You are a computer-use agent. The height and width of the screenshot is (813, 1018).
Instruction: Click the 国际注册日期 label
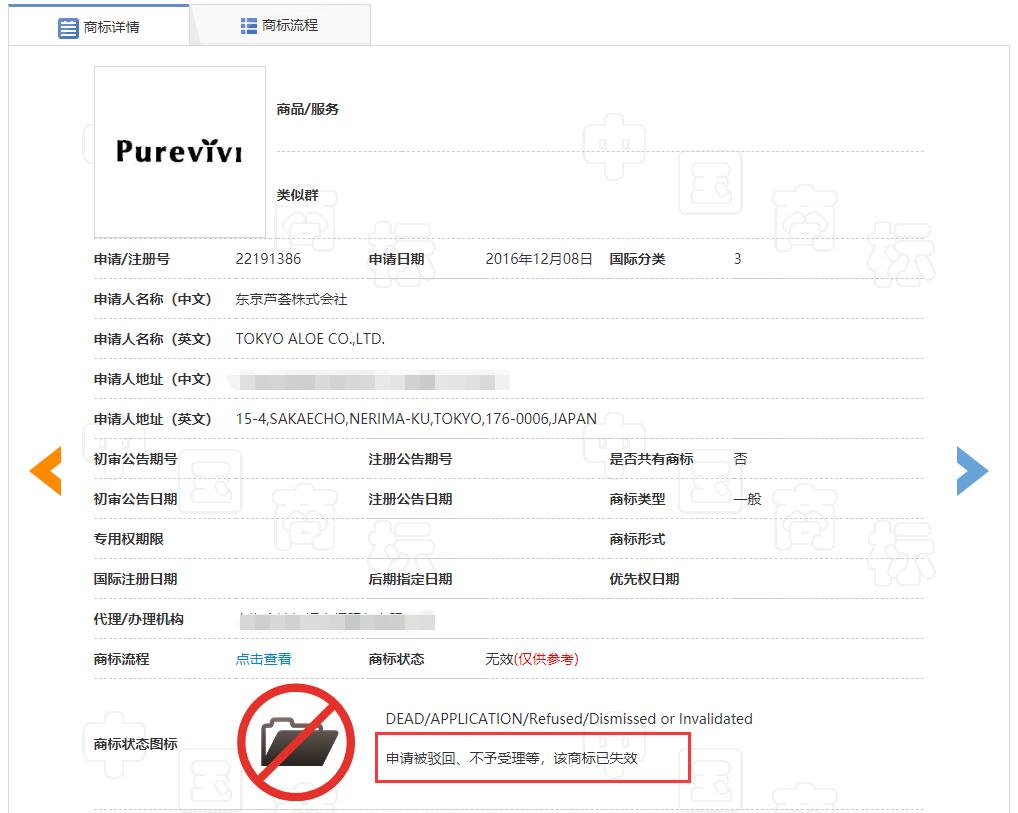pyautogui.click(x=135, y=579)
